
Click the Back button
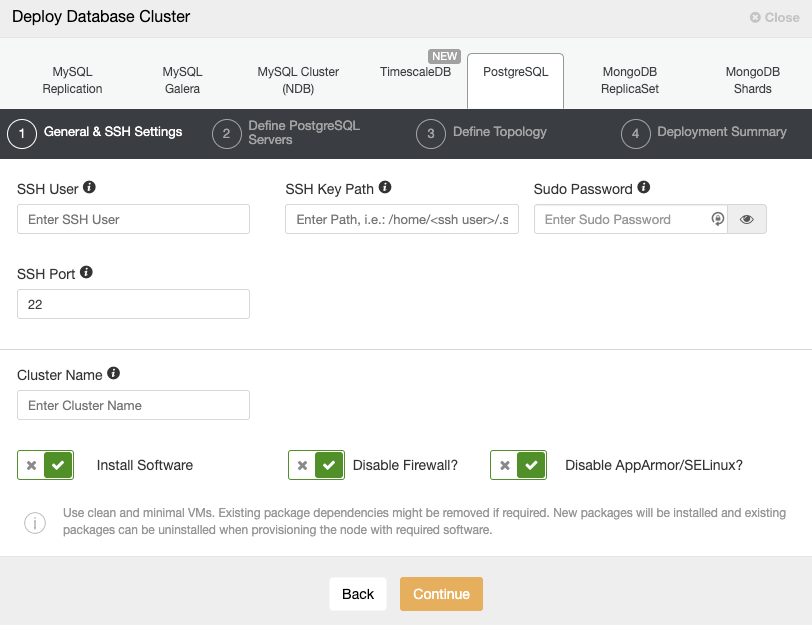coord(358,594)
